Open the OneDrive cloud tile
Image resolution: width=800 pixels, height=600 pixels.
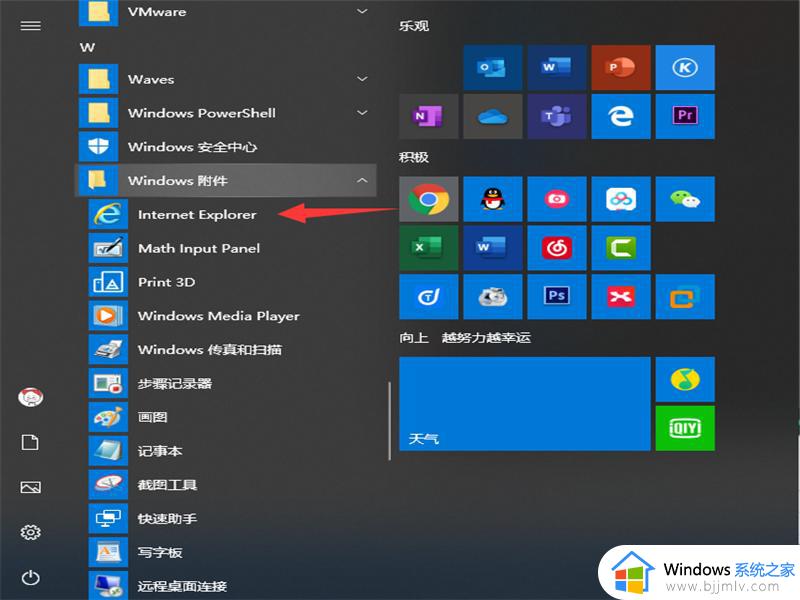click(x=492, y=116)
